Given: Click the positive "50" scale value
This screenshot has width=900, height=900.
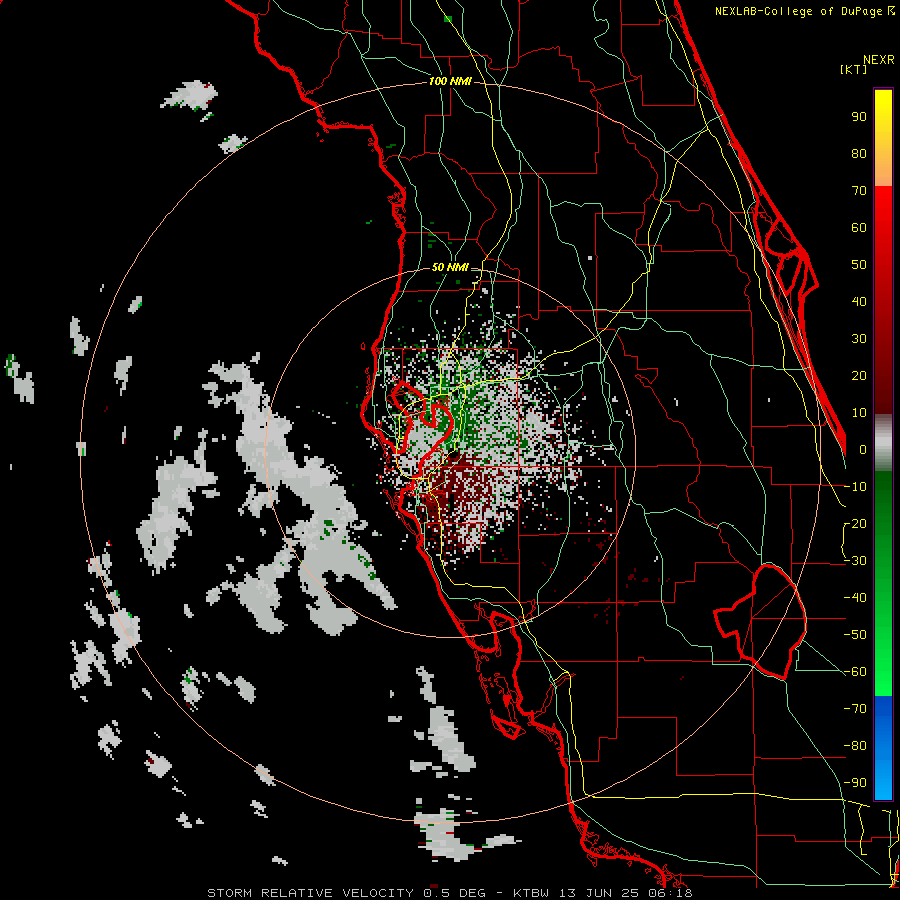Looking at the screenshot, I should coord(859,265).
